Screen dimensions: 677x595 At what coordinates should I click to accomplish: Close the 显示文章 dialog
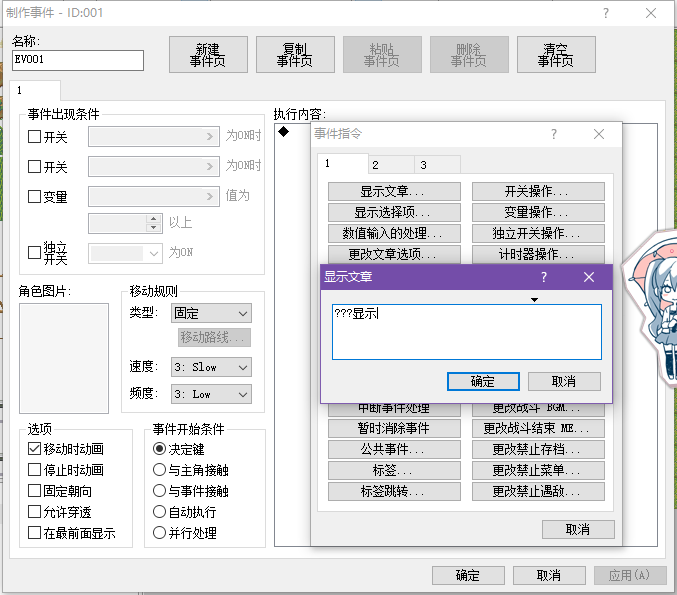pyautogui.click(x=589, y=277)
